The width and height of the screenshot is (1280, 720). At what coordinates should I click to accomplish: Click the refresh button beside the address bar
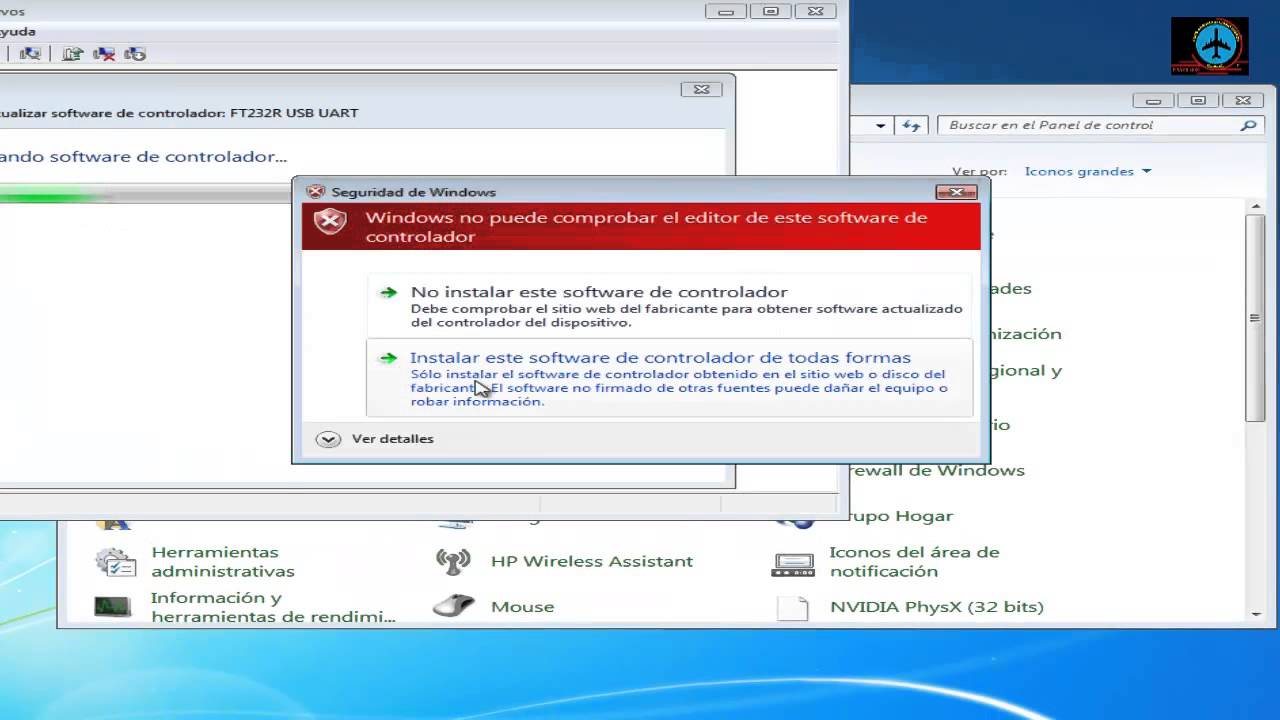tap(911, 125)
